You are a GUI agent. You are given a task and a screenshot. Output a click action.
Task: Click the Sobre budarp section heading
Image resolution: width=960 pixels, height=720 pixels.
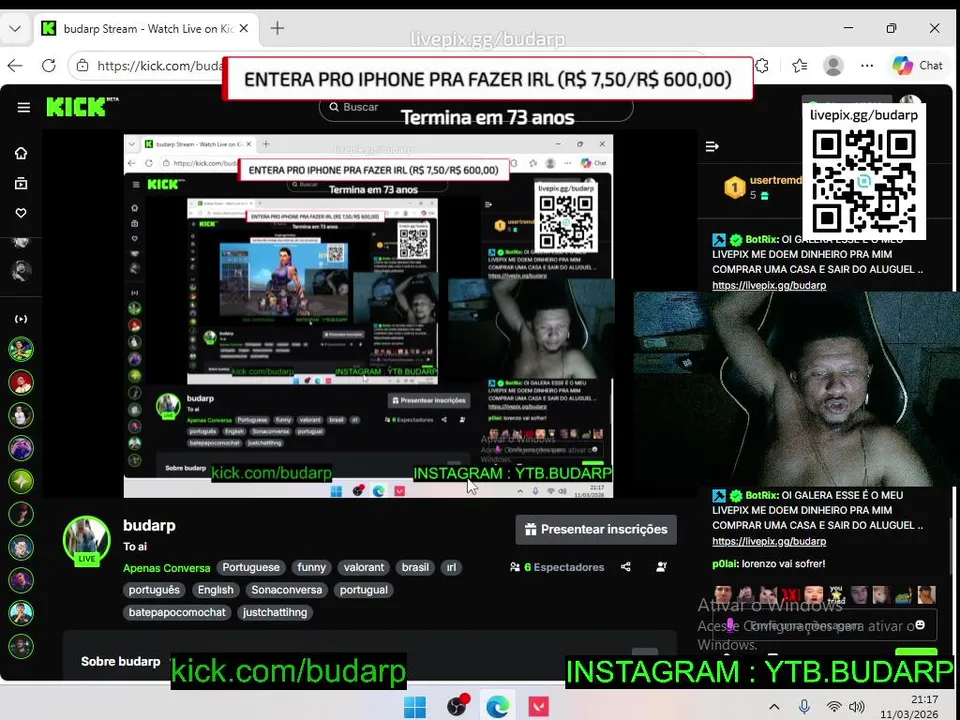121,662
